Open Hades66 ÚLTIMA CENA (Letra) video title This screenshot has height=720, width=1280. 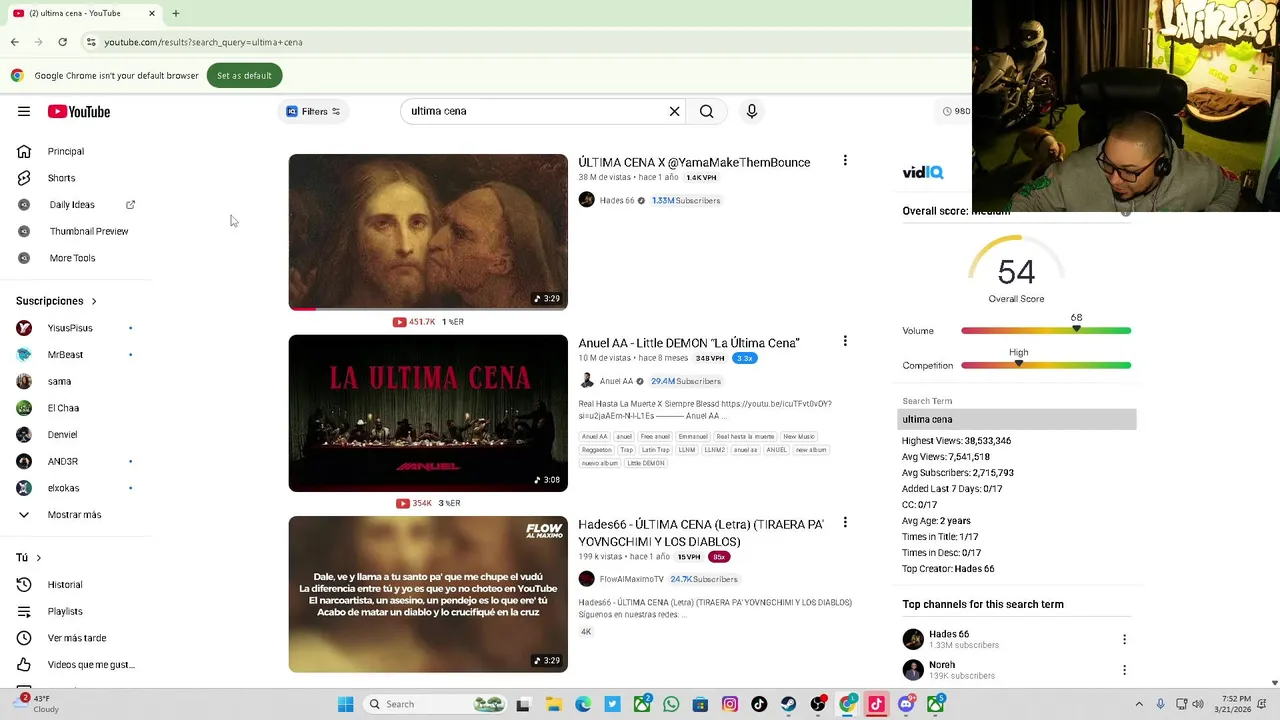tap(701, 532)
